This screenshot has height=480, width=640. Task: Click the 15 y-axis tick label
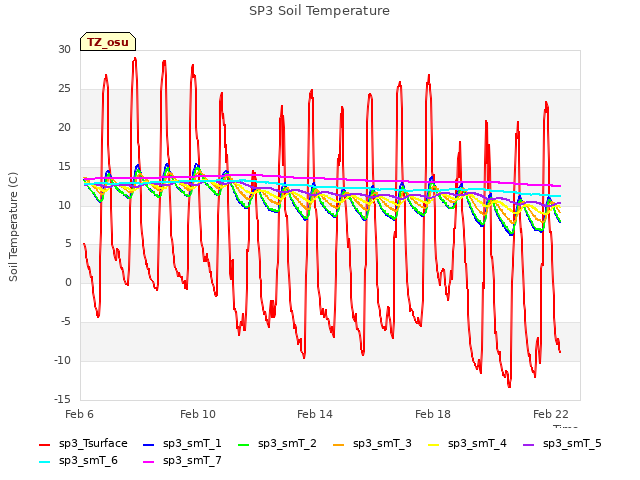[x=64, y=167]
